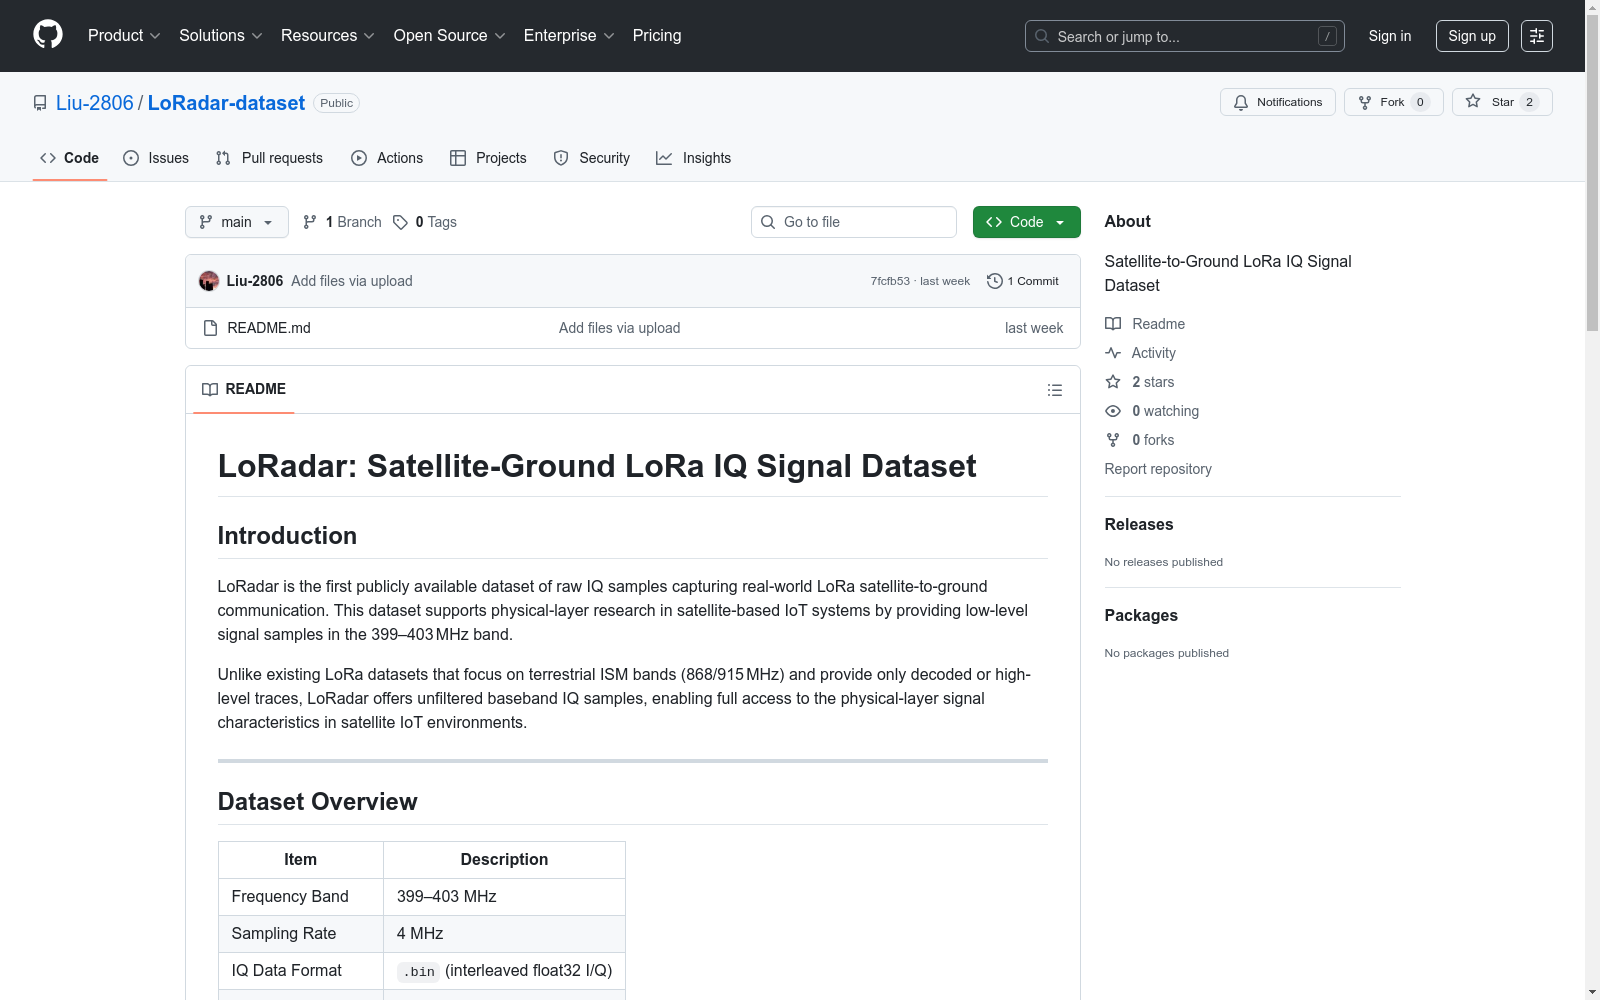Image resolution: width=1600 pixels, height=1000 pixels.
Task: Click the star icon beside 2 stars
Action: coord(1113,382)
